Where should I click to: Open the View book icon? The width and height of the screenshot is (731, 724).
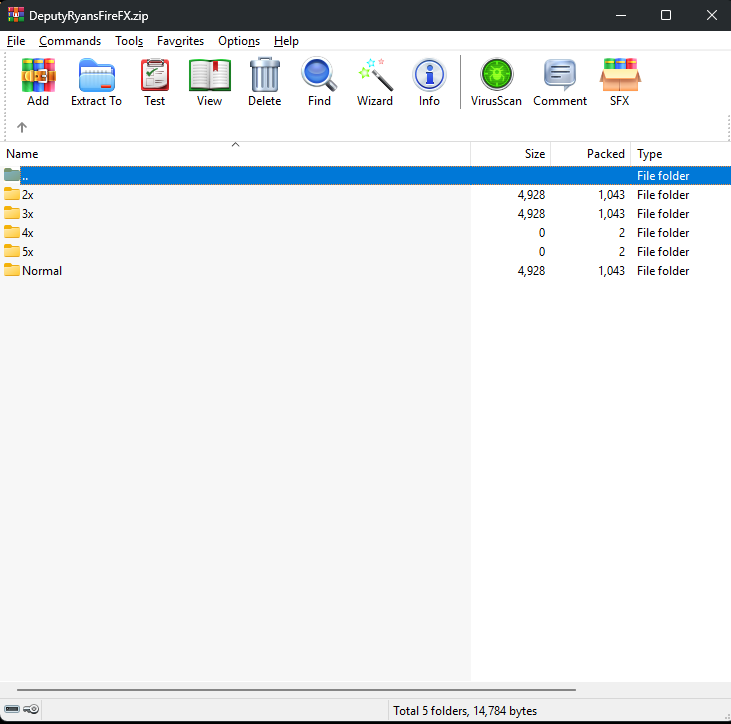coord(210,82)
